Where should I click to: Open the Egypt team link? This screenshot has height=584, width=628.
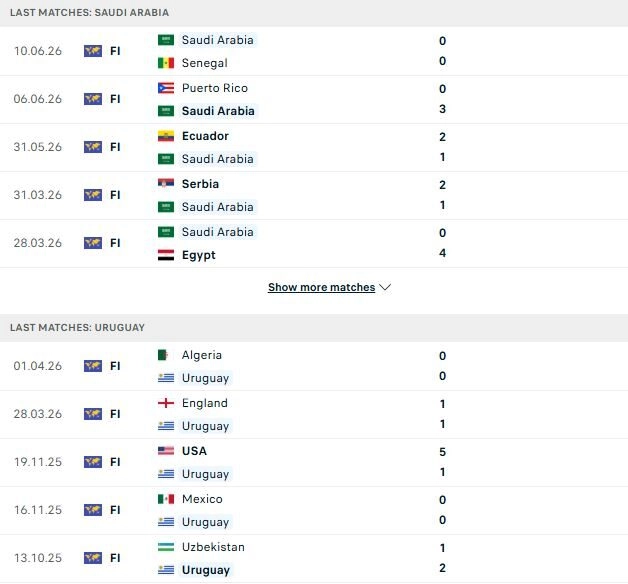click(199, 255)
